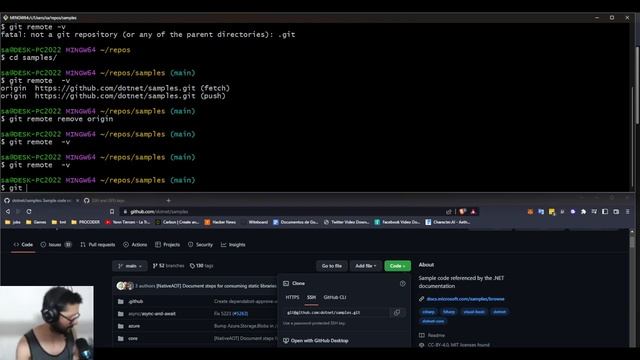Click the dotnet-core topic tag

(x=433, y=321)
